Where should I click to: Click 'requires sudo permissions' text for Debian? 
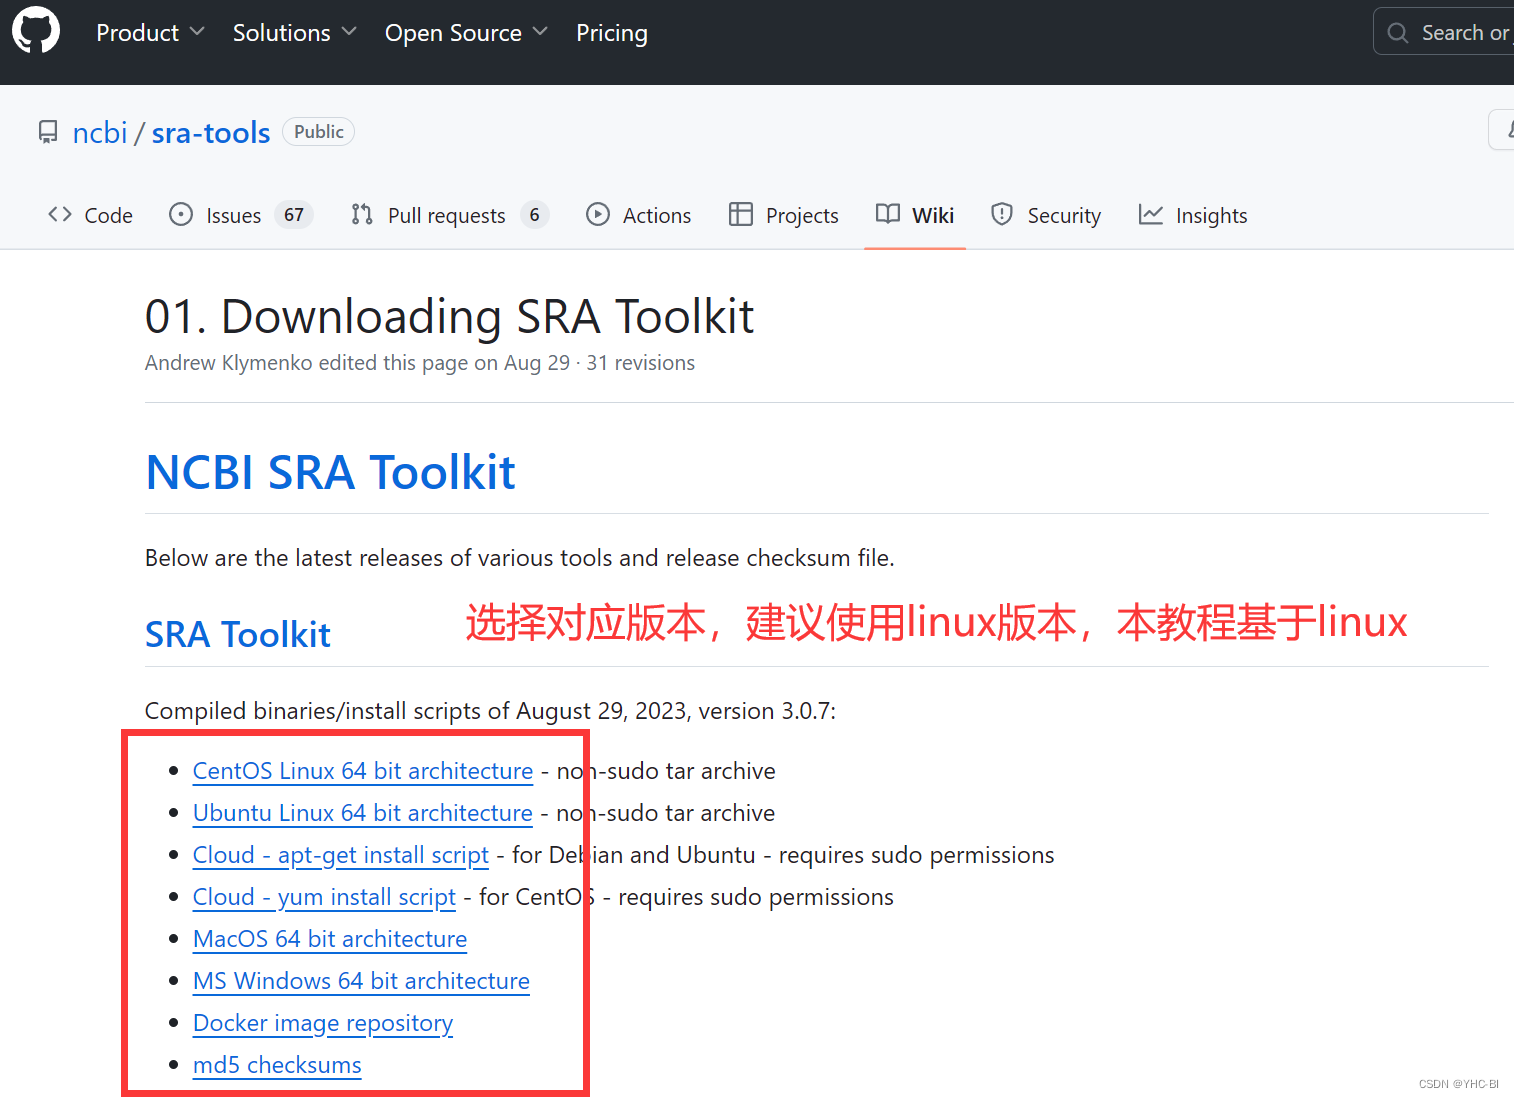click(916, 855)
